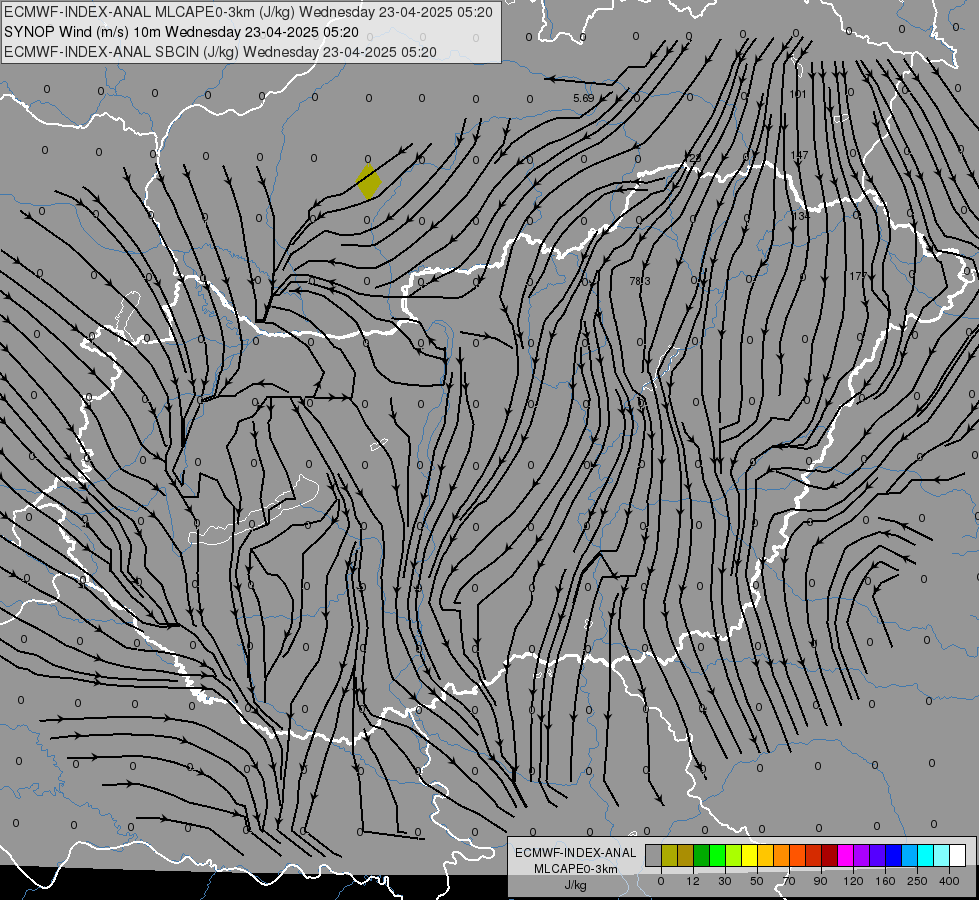This screenshot has height=900, width=979.
Task: Click the olive swatch in the legend
Action: tap(669, 855)
